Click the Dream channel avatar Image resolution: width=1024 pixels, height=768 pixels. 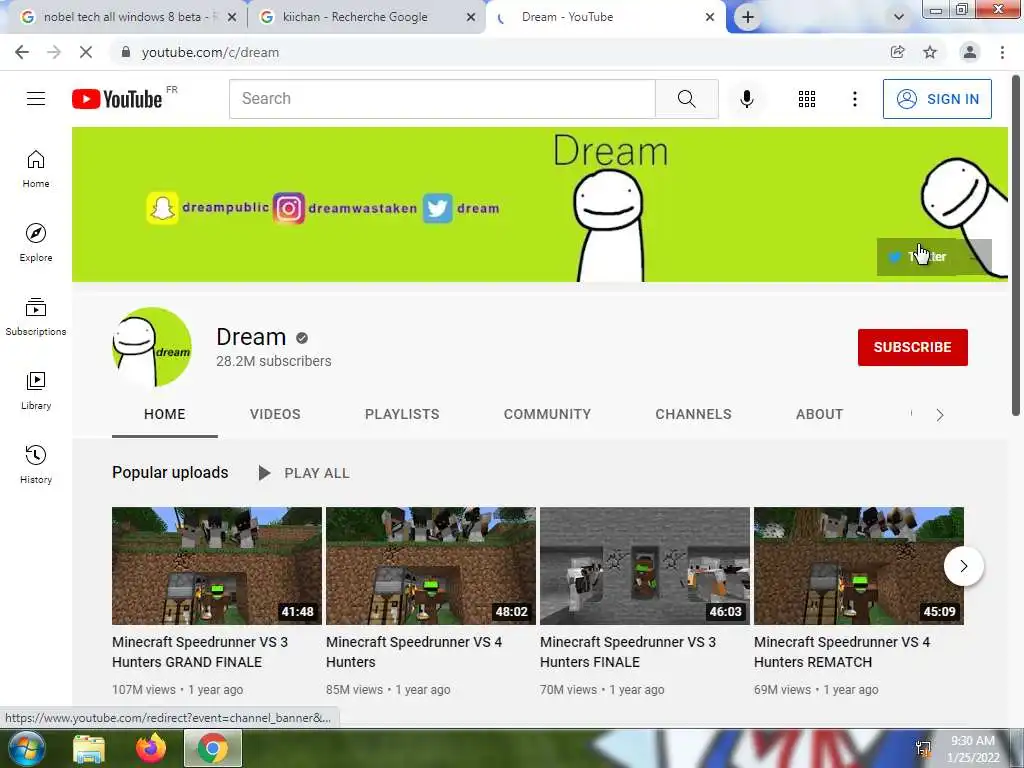[152, 347]
